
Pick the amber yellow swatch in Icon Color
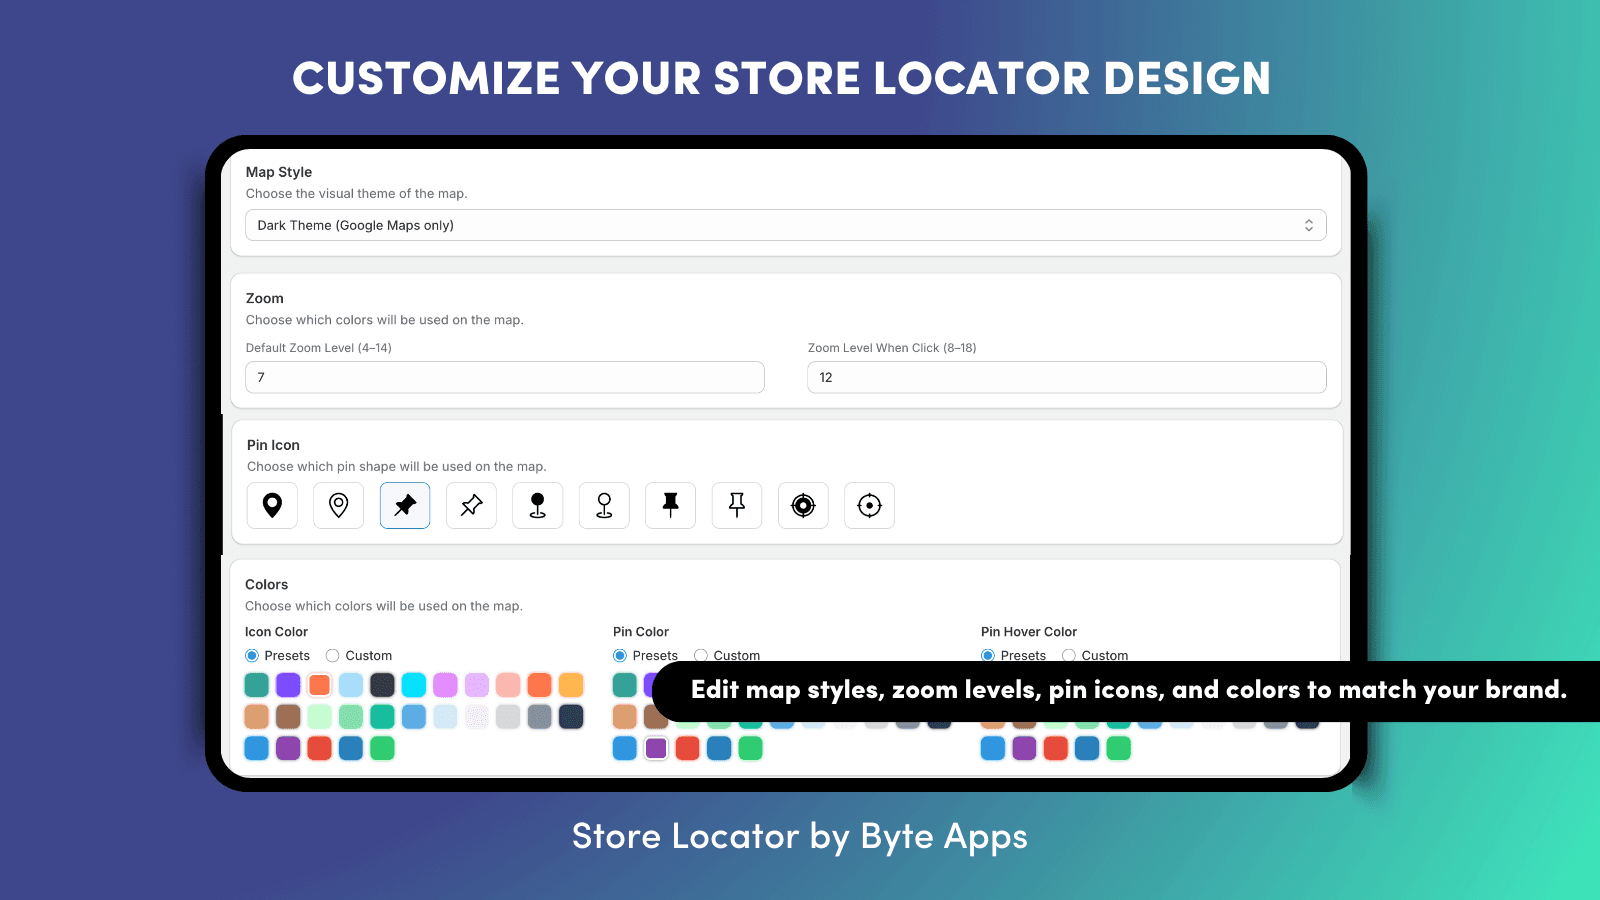tap(571, 685)
